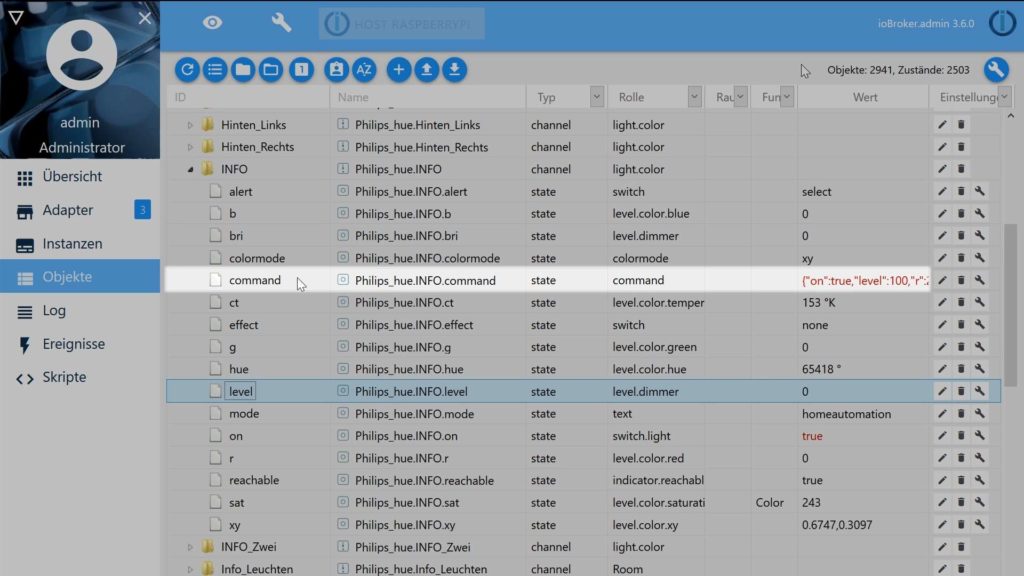Image resolution: width=1024 pixels, height=576 pixels.
Task: Upload objects from file
Action: coord(426,70)
